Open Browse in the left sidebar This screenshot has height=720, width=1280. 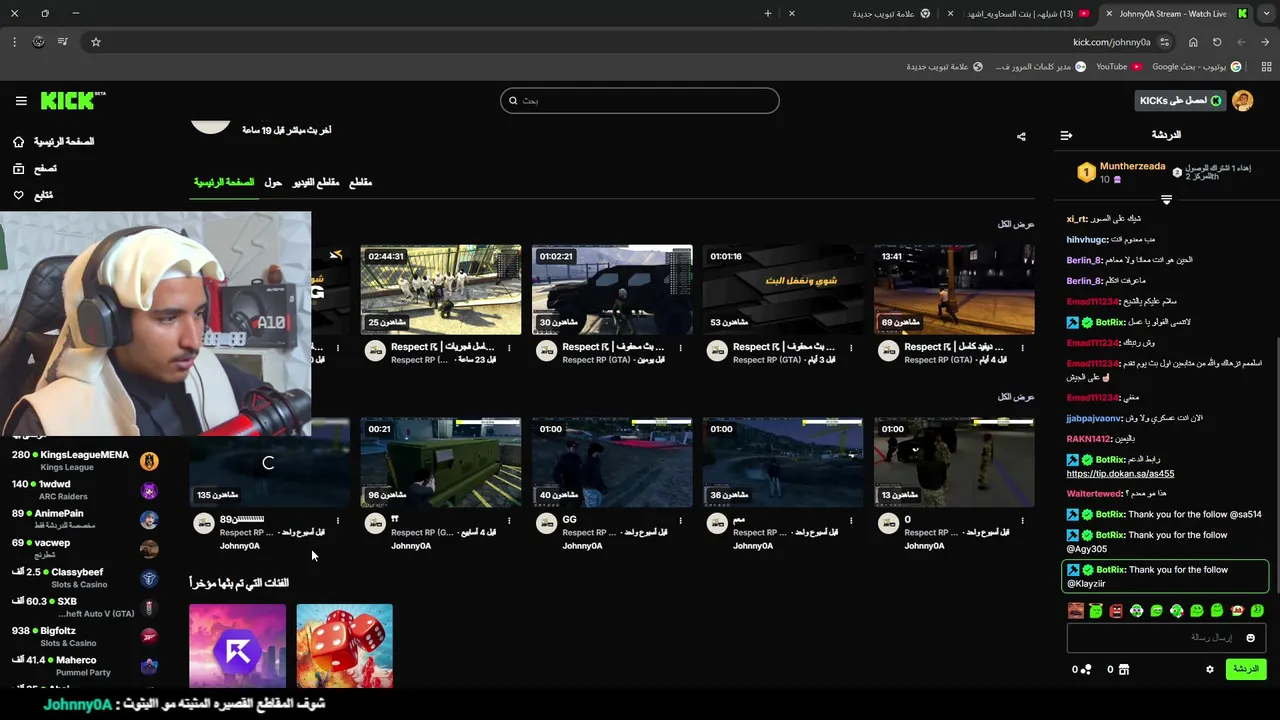coord(35,169)
